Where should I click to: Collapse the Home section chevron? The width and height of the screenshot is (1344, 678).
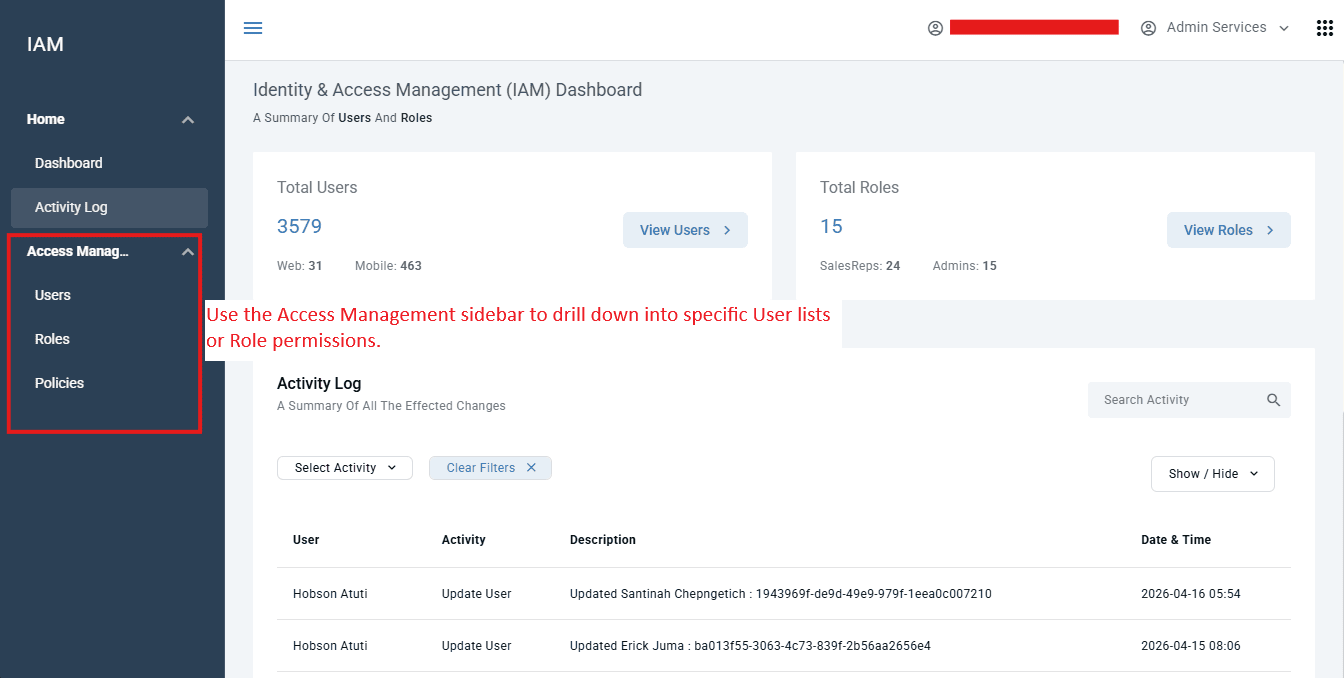tap(187, 120)
